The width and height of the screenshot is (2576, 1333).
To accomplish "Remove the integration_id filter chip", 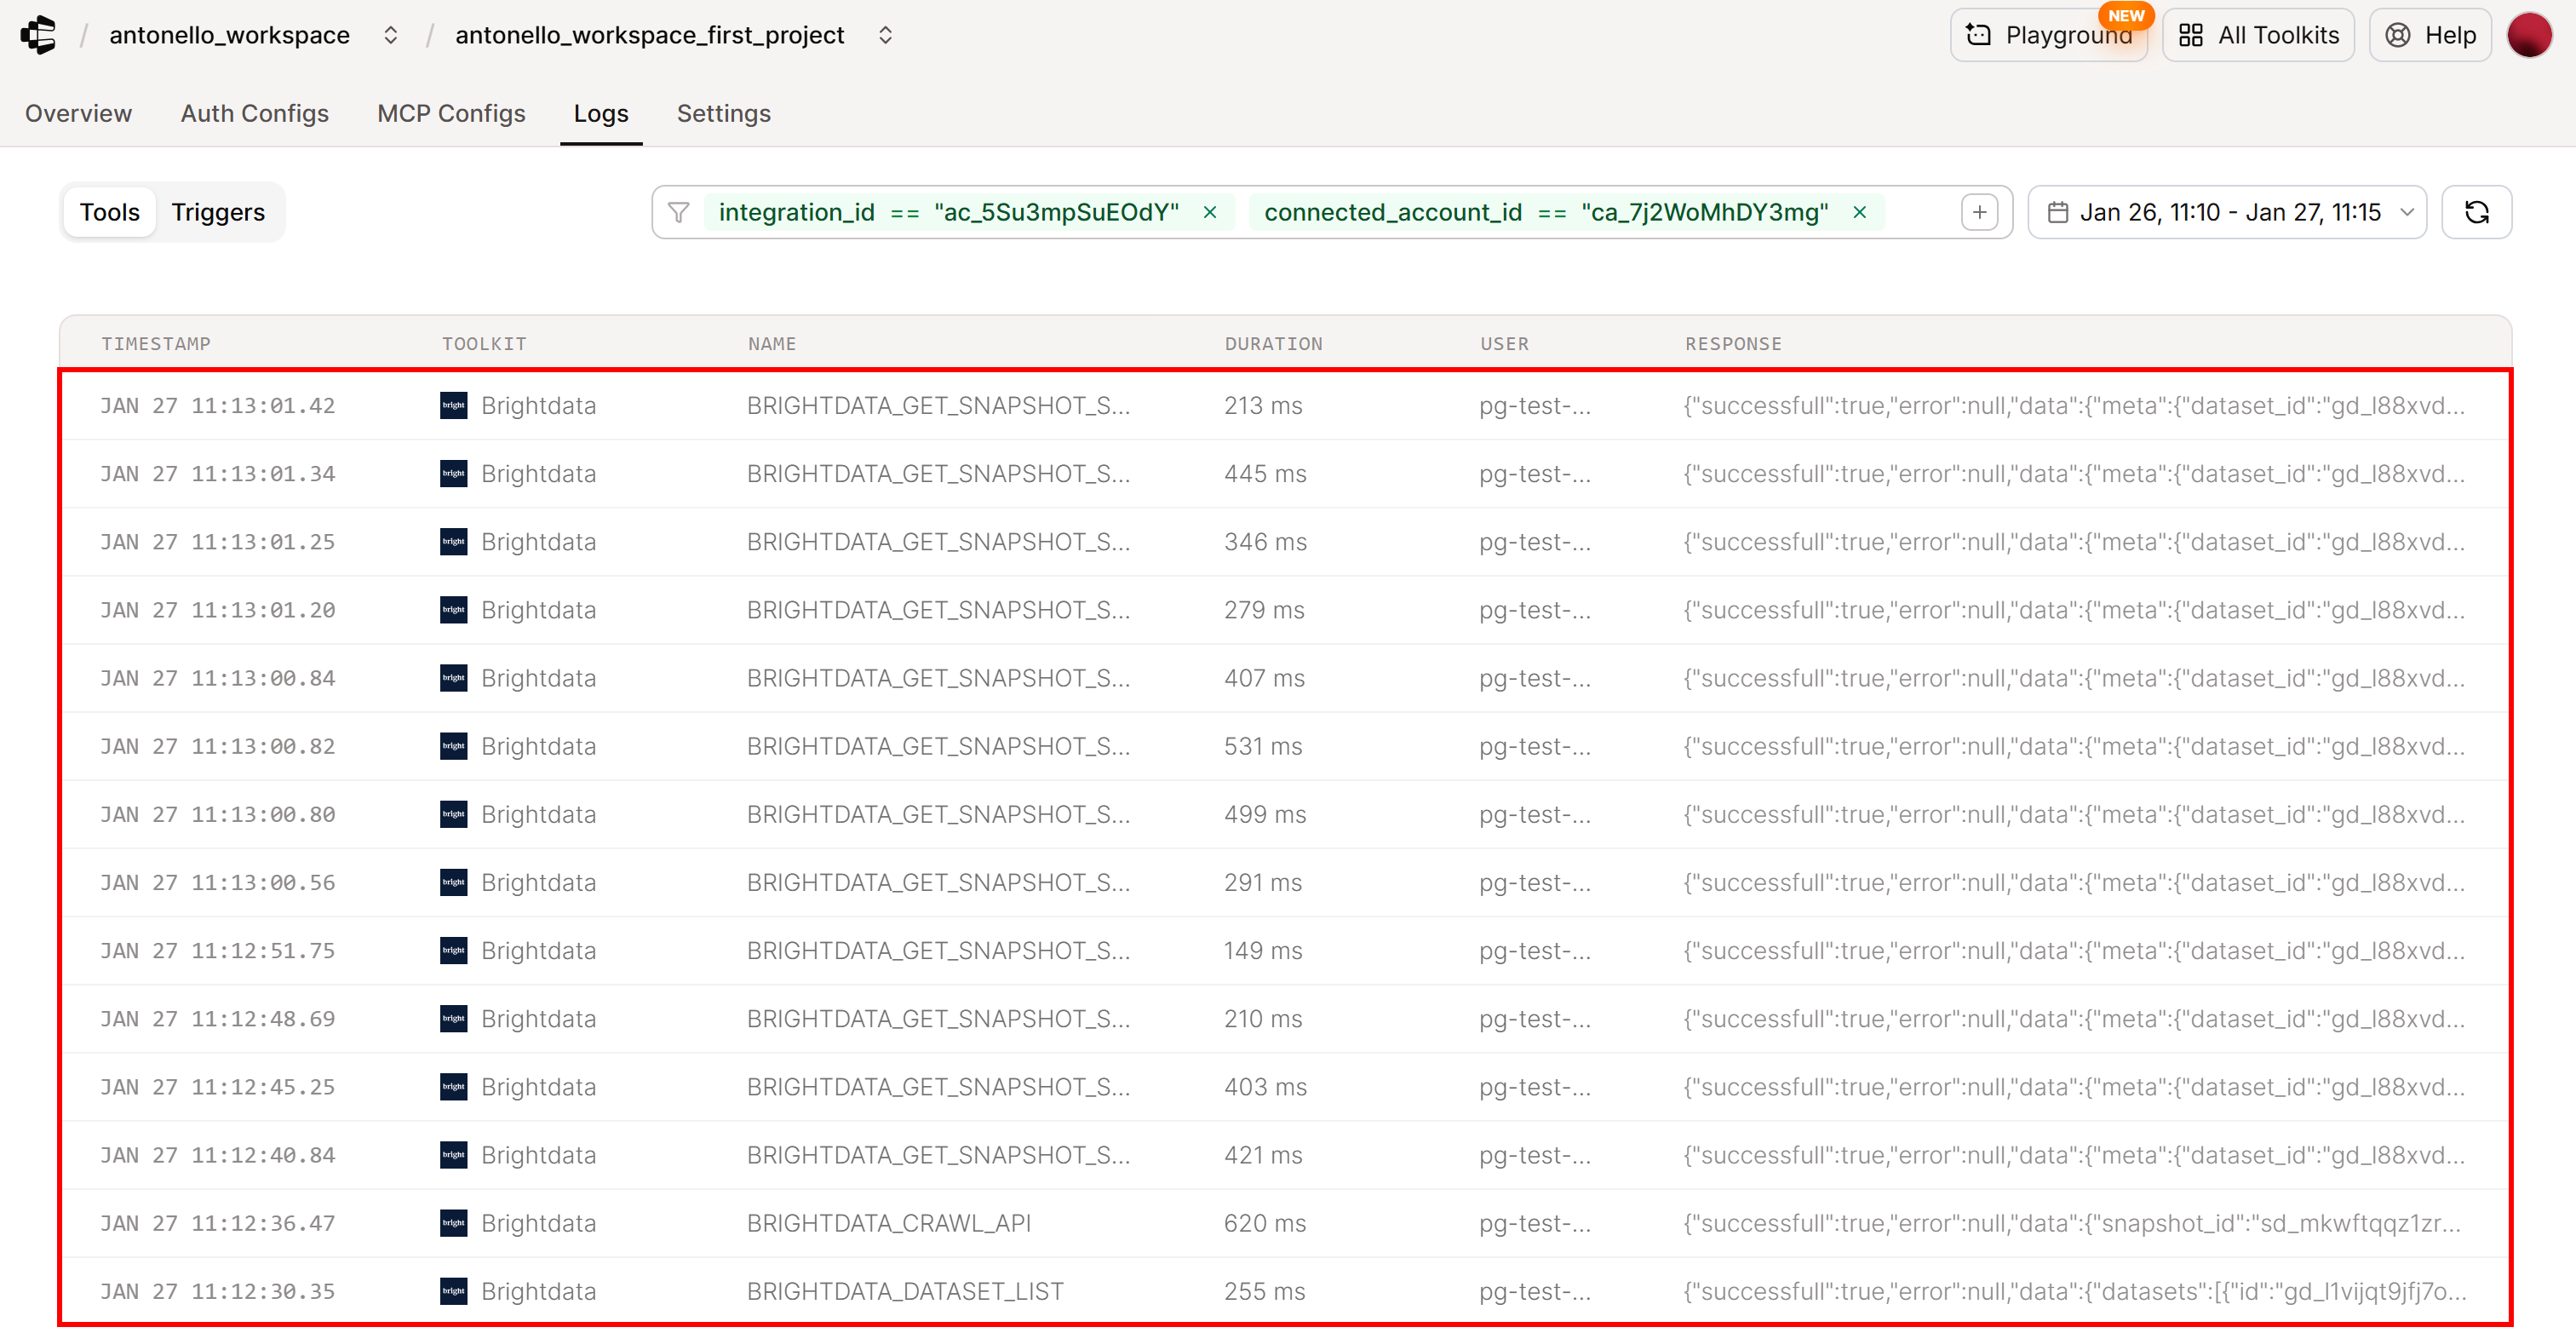I will tap(1209, 212).
